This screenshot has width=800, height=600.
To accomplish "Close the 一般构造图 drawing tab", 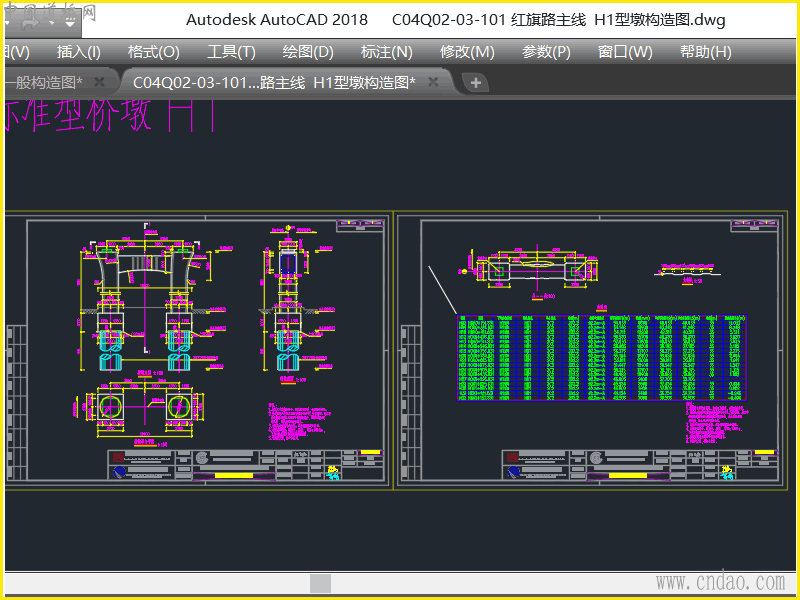I will tap(99, 82).
